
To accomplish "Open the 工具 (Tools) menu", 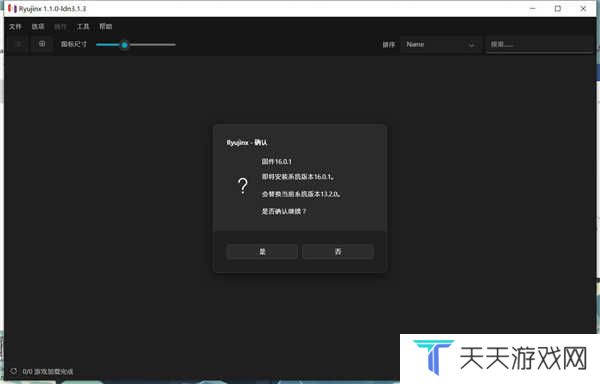I will (83, 27).
